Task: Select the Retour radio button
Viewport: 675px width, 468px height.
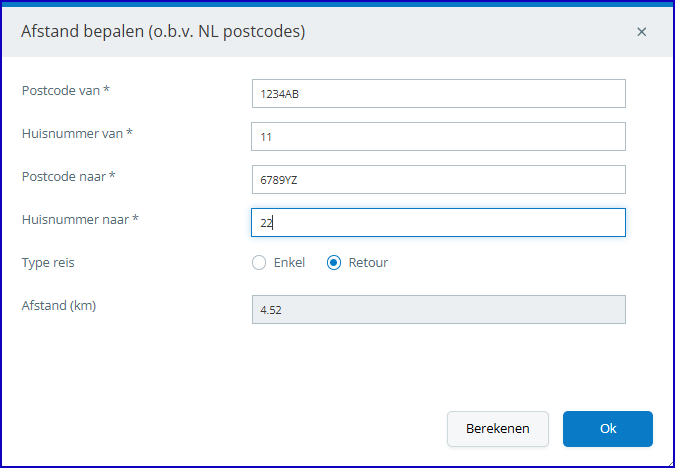Action: pos(334,263)
